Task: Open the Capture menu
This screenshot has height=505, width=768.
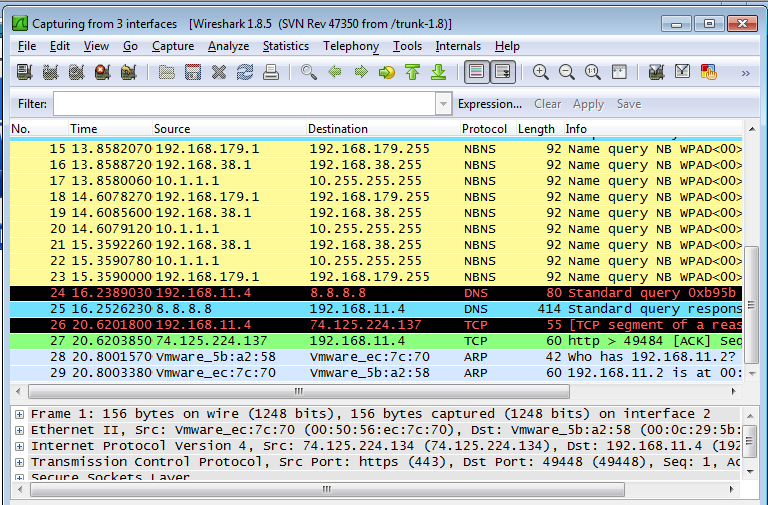Action: pos(173,46)
